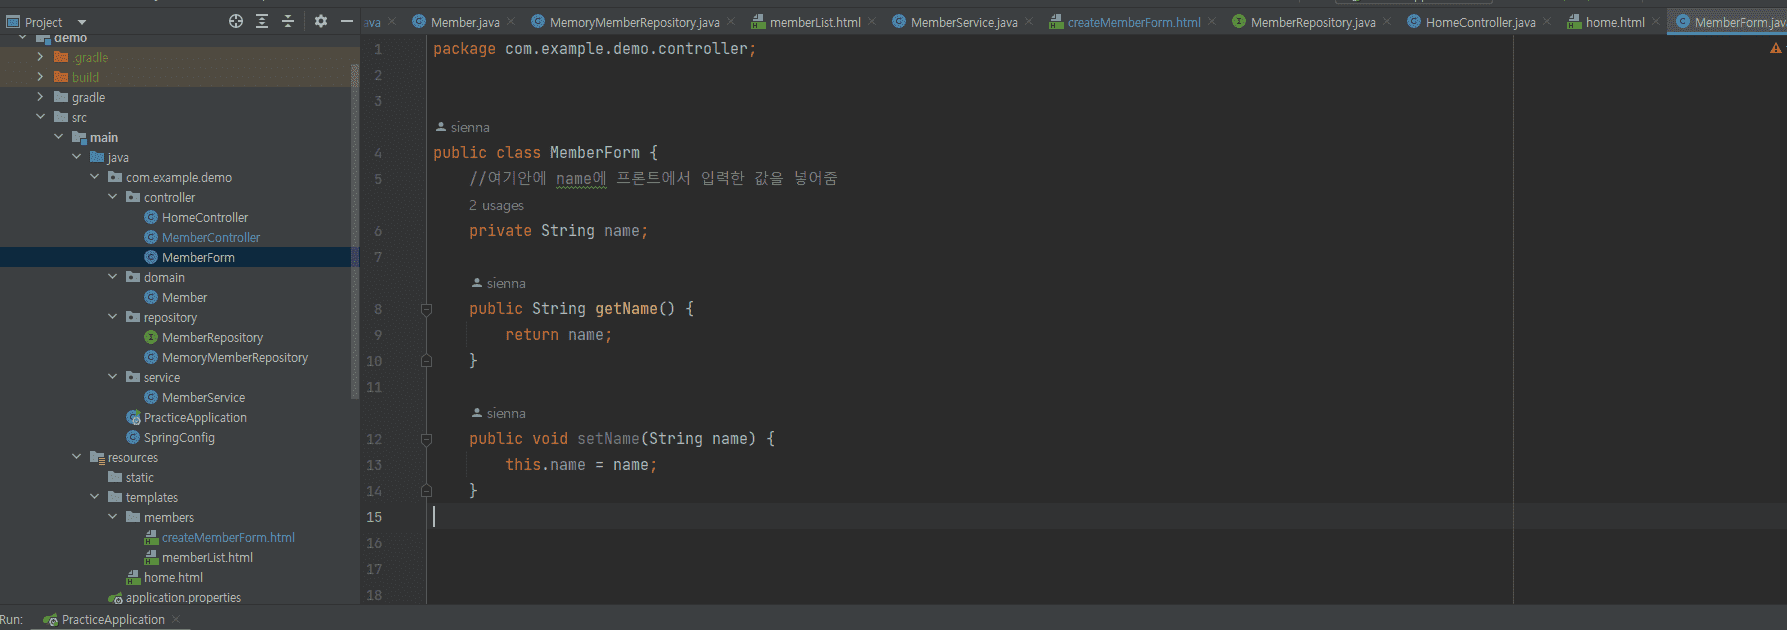Open MemberRepository interface in tree

coord(212,337)
